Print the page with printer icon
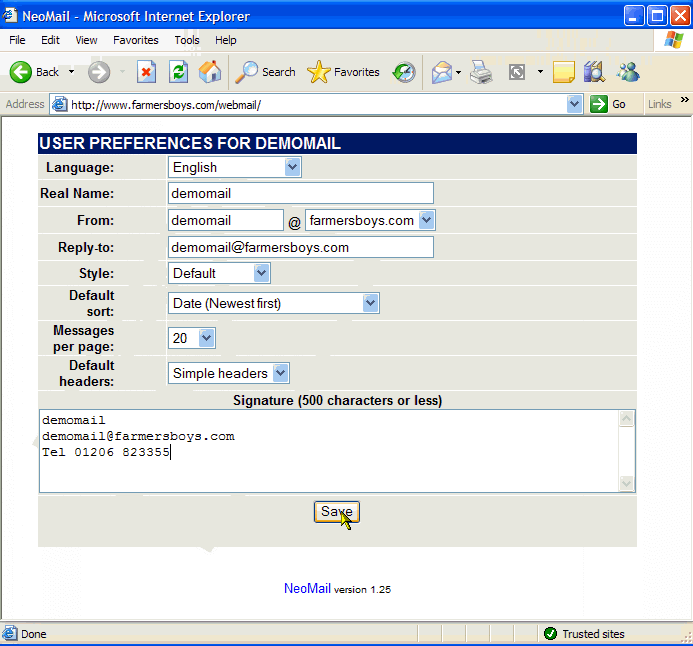The height and width of the screenshot is (646, 693). [x=481, y=72]
